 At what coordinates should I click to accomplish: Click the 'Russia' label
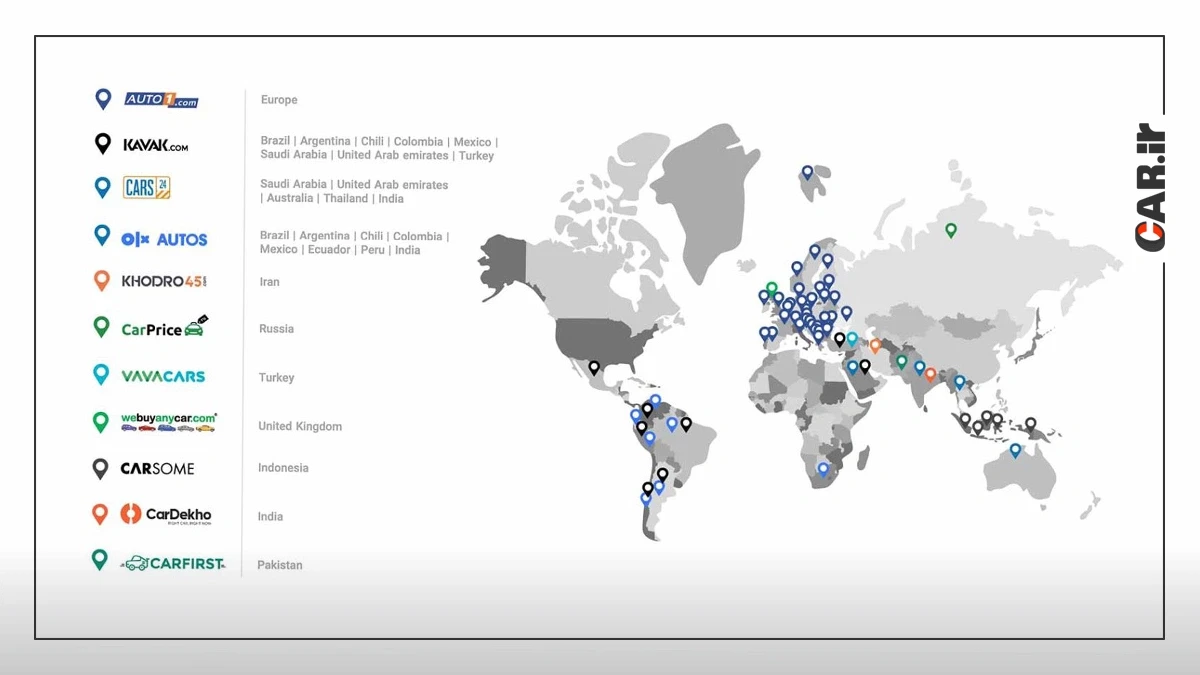click(277, 329)
